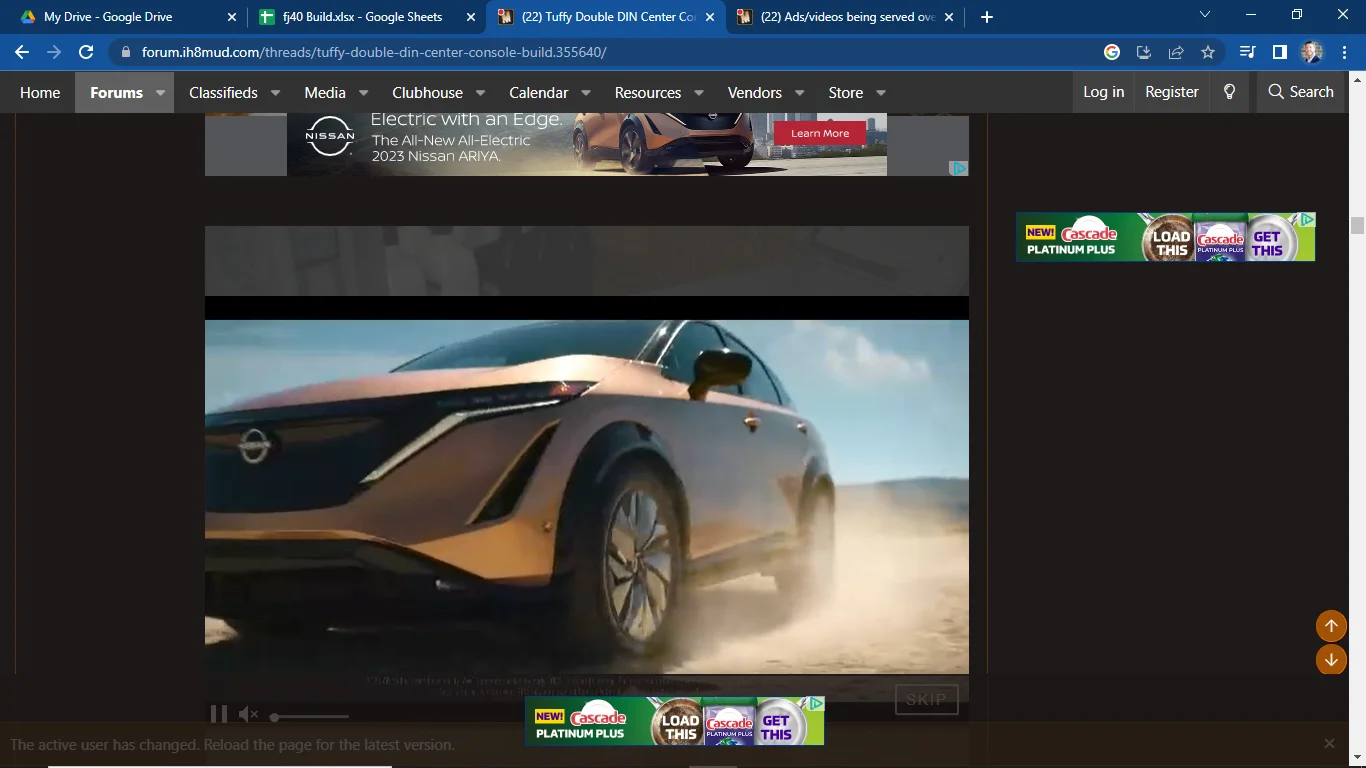This screenshot has height=768, width=1366.
Task: Unmute the video ad sound
Action: pyautogui.click(x=248, y=714)
